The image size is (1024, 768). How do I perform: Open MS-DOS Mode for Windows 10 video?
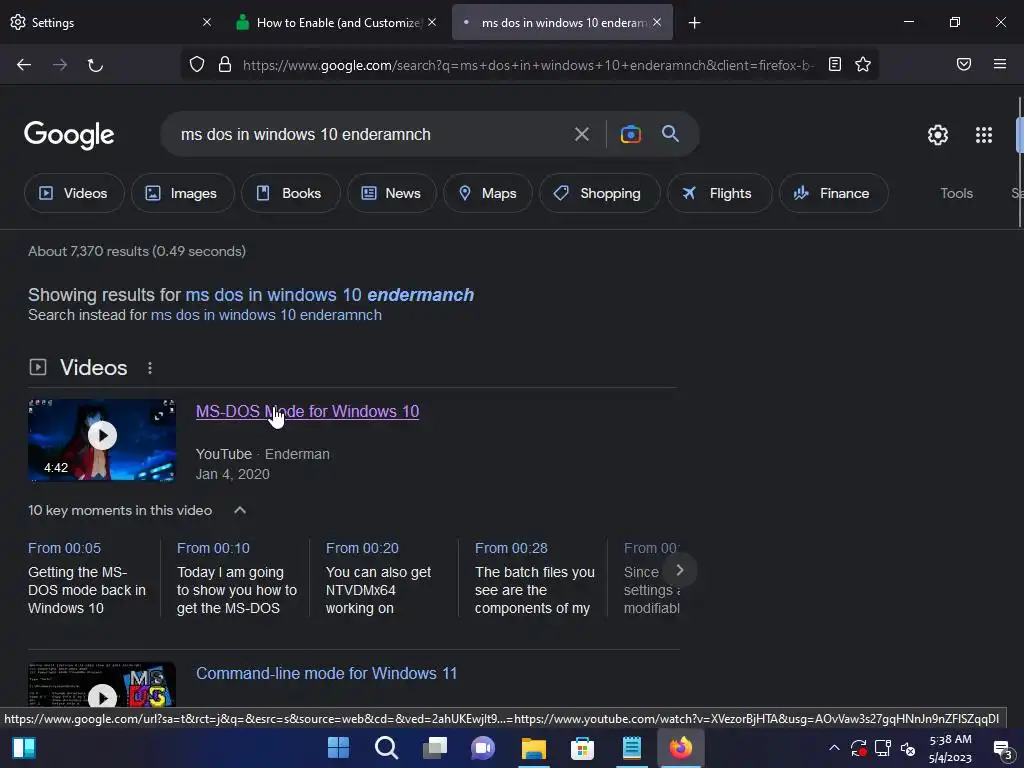[x=307, y=411]
